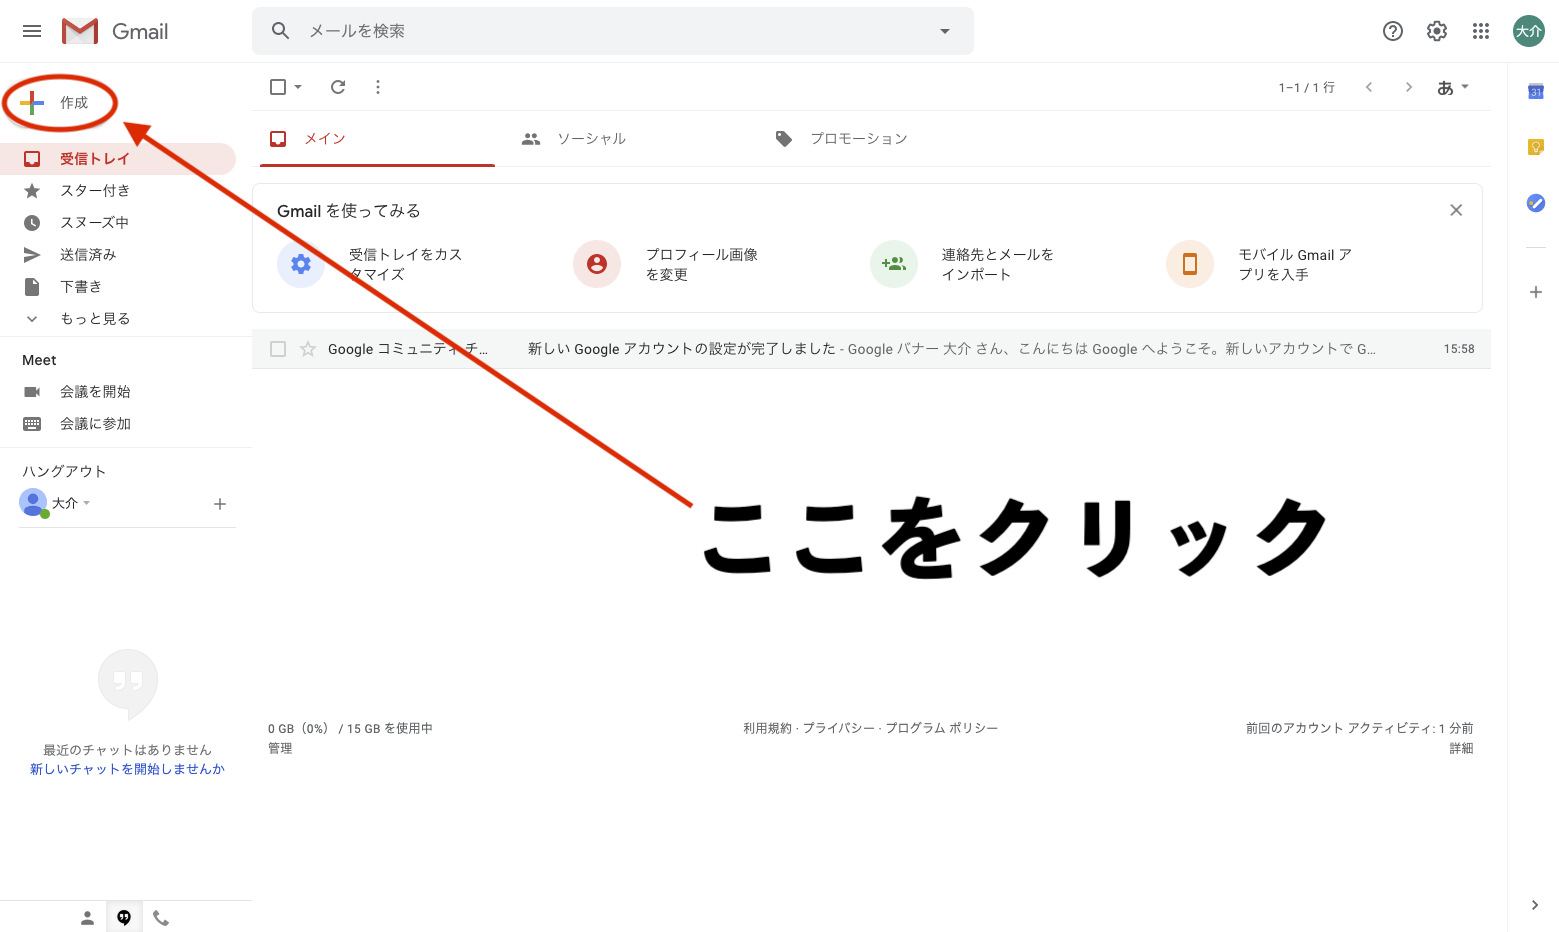
Task: Select all emails with the checkbox
Action: pos(277,87)
